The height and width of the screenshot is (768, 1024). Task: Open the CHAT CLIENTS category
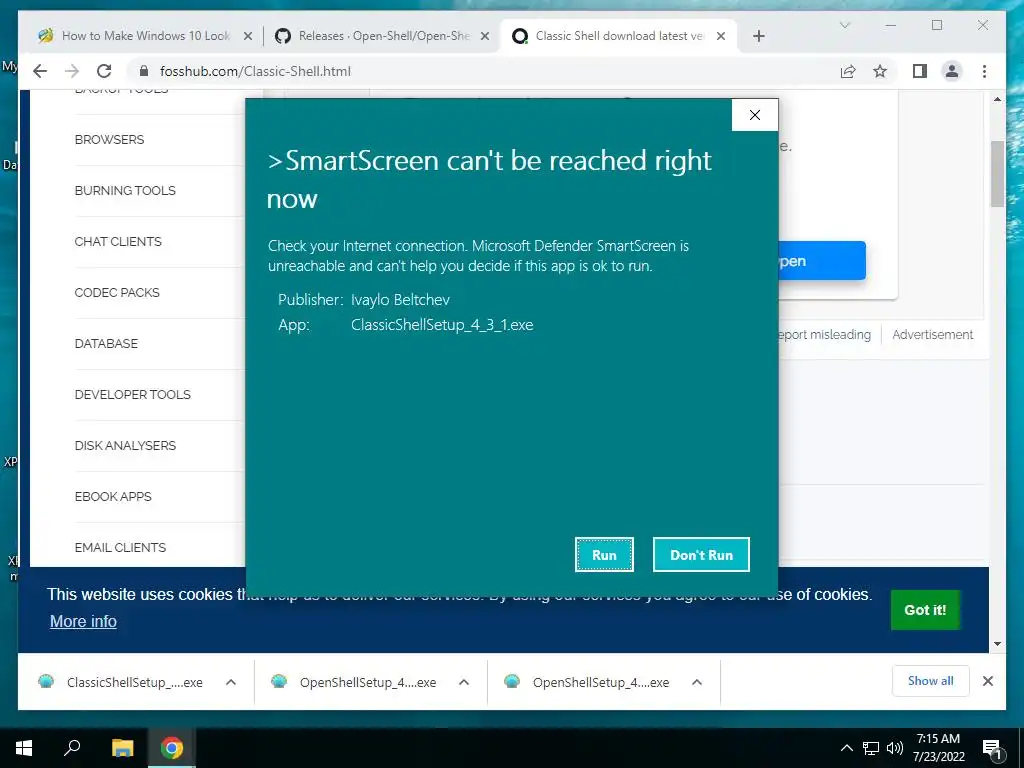click(118, 242)
